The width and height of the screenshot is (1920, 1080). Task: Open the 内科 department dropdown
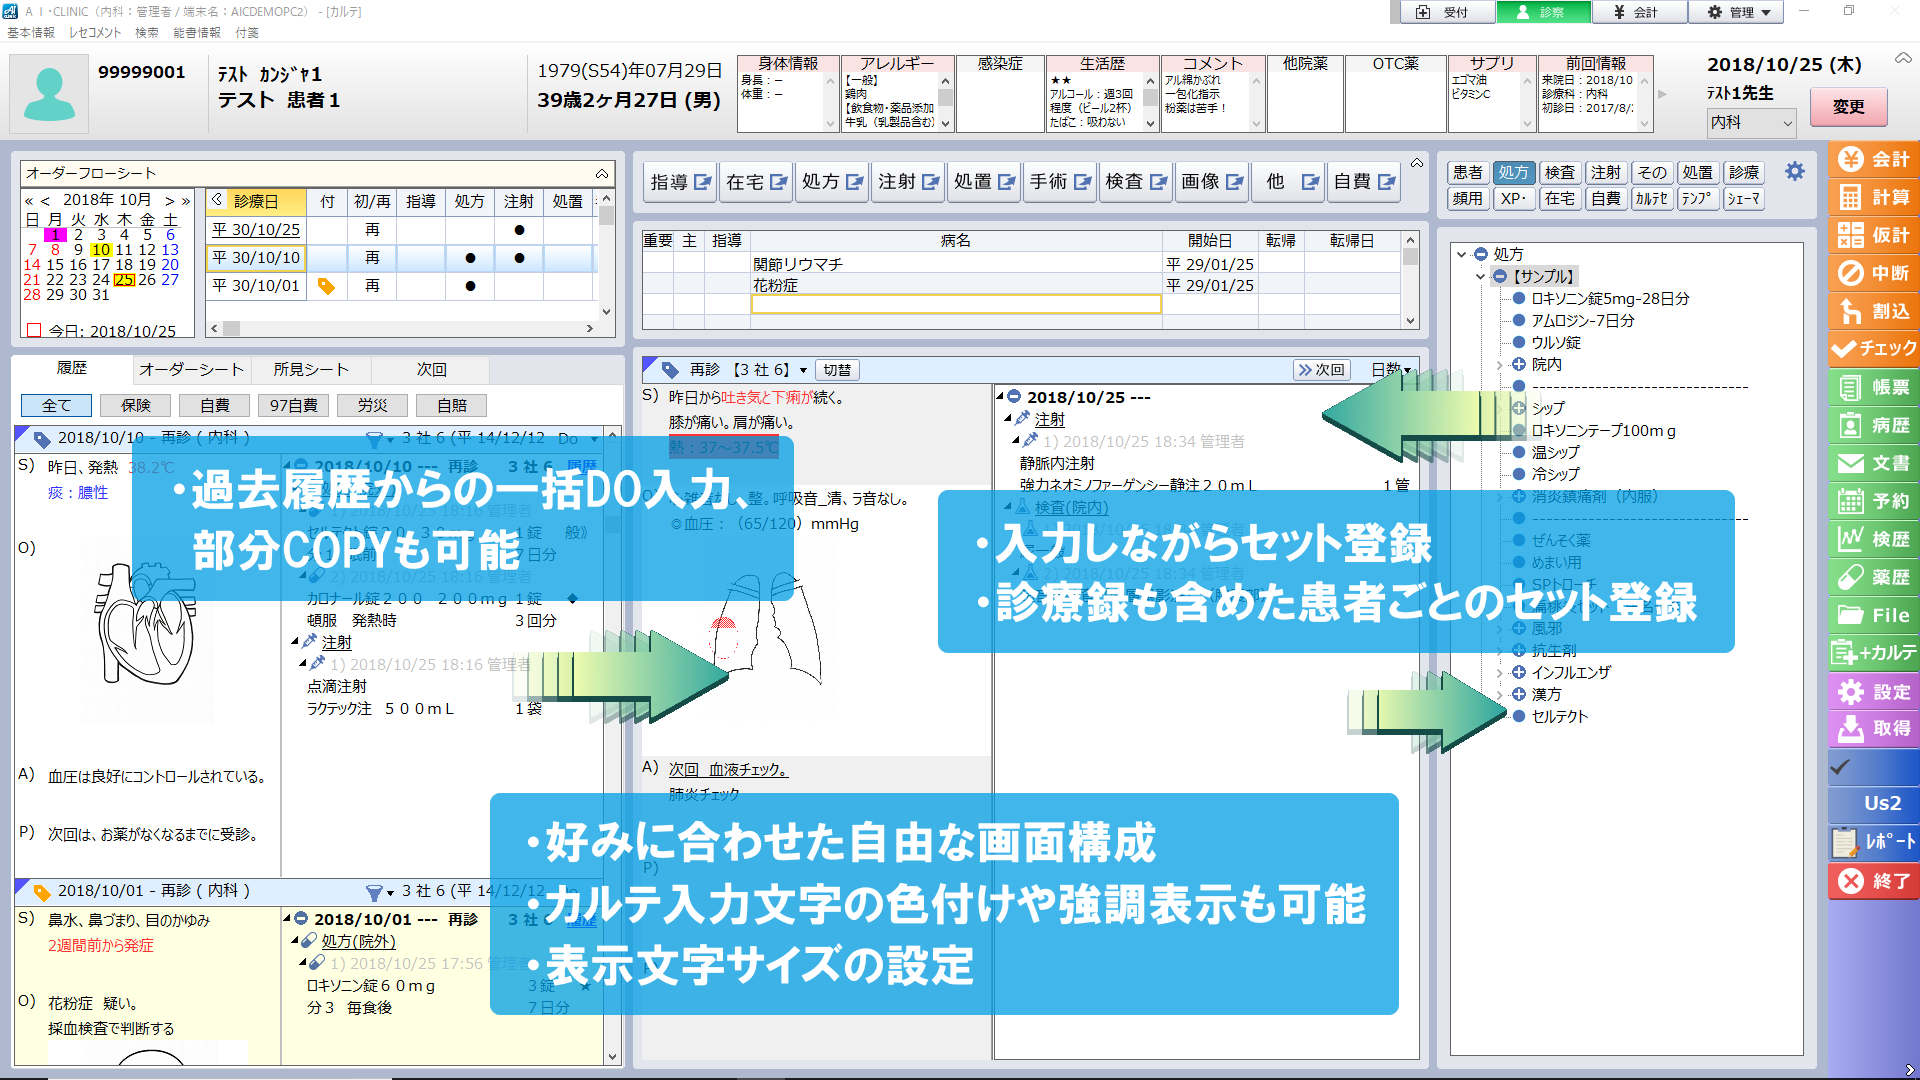[1751, 123]
